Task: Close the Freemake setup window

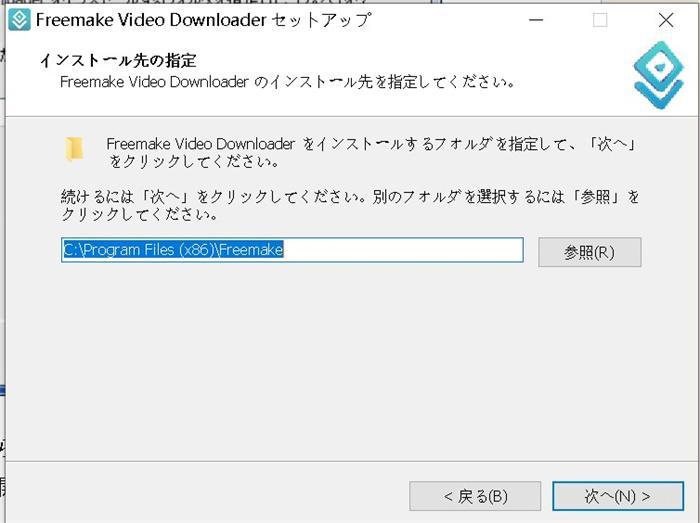Action: (x=666, y=20)
